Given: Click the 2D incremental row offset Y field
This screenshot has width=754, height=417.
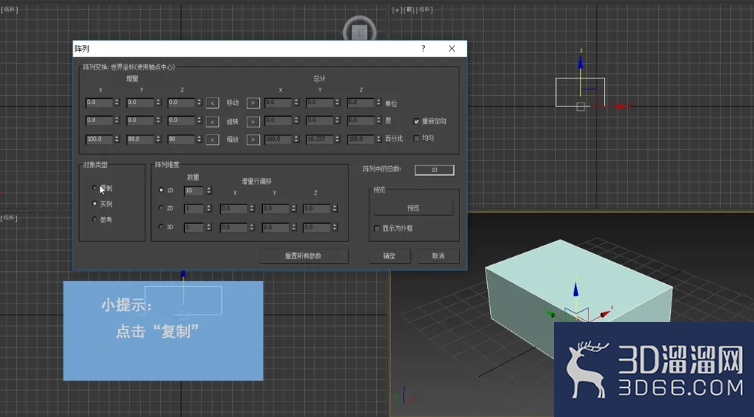Looking at the screenshot, I should tap(276, 209).
